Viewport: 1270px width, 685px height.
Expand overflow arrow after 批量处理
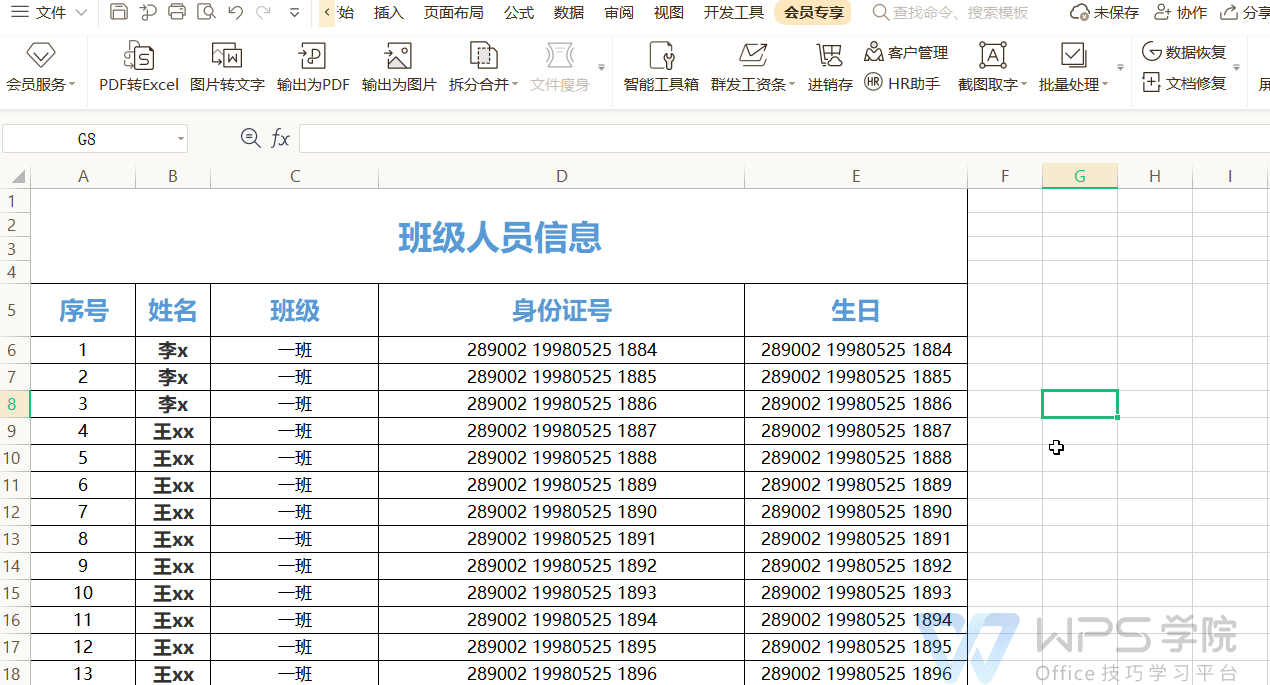1120,68
